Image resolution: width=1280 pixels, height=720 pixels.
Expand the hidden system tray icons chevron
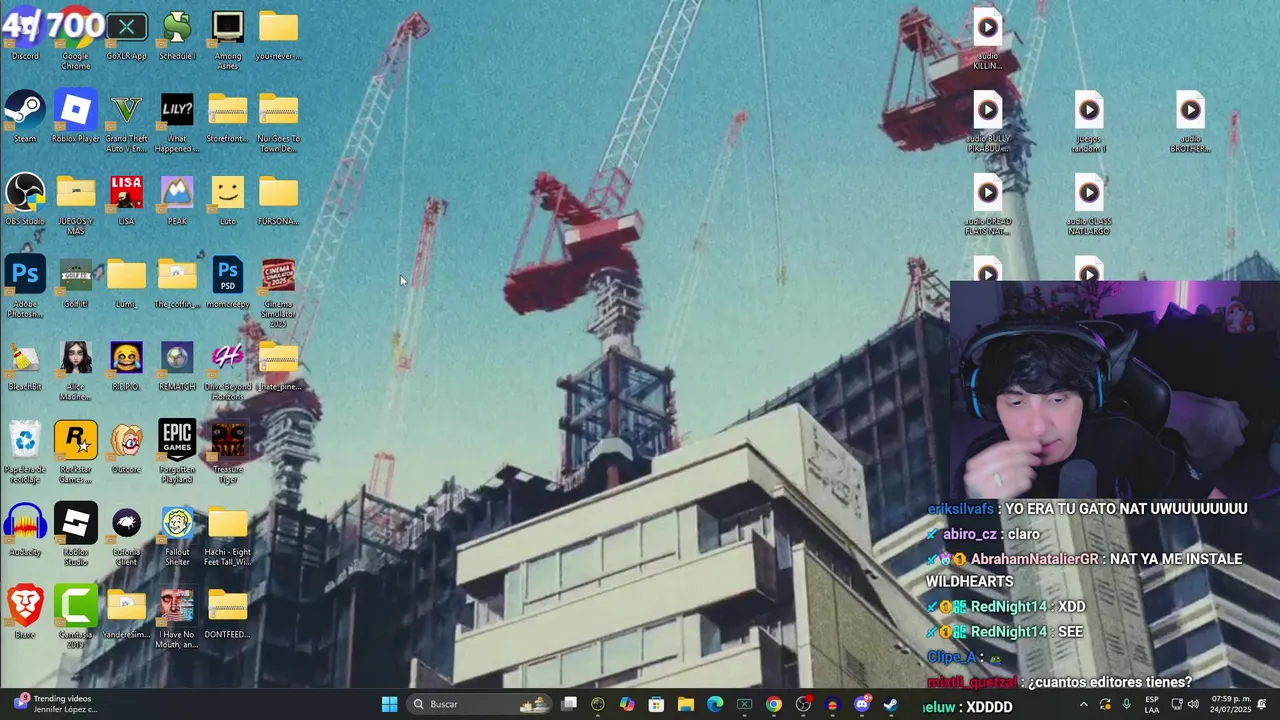pos(1083,704)
